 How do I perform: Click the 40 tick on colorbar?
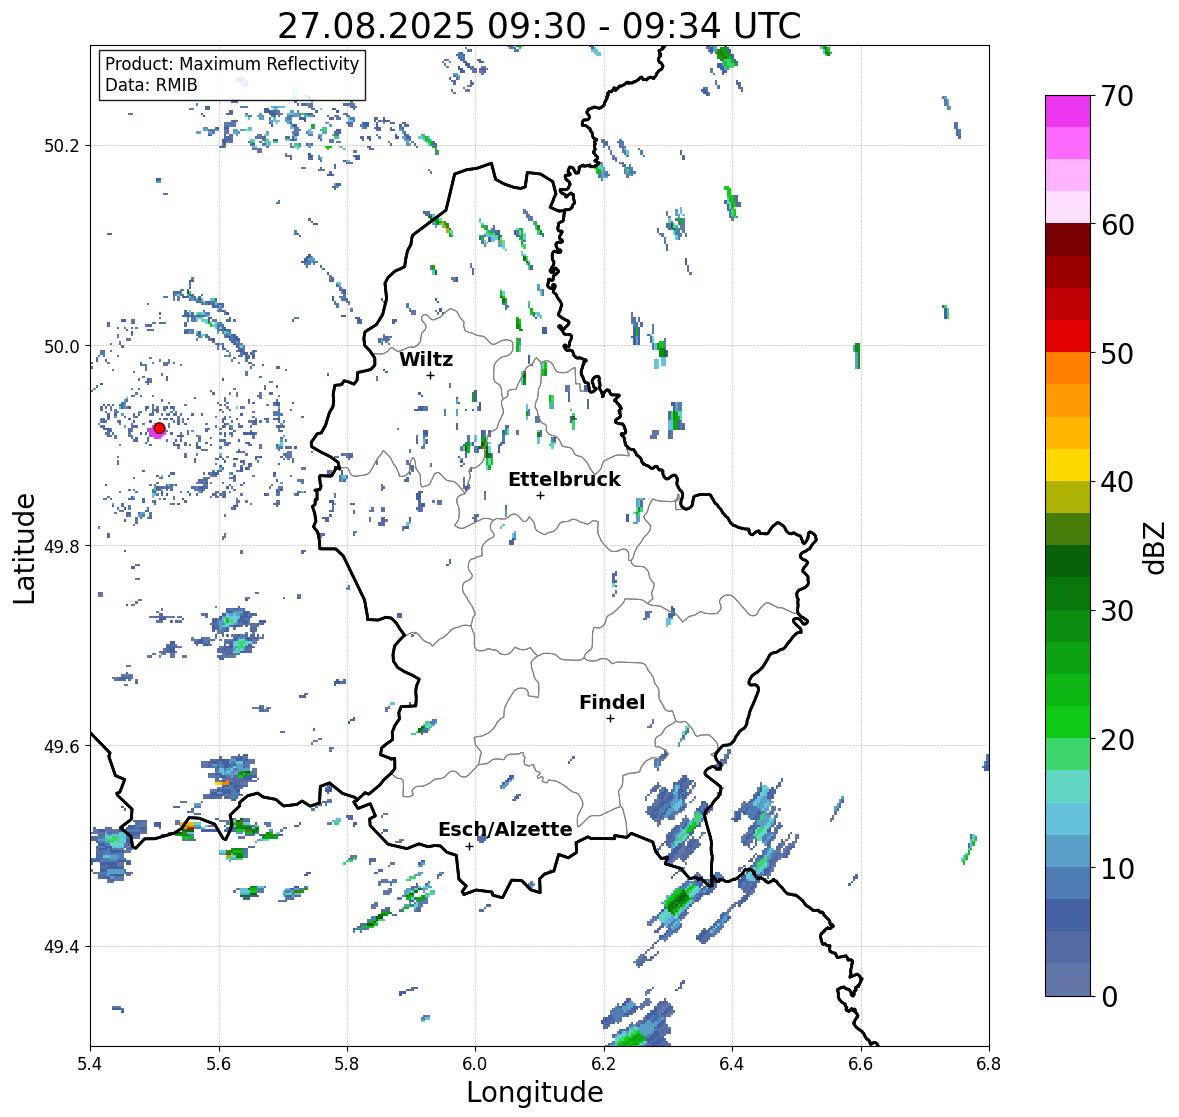point(1116,482)
